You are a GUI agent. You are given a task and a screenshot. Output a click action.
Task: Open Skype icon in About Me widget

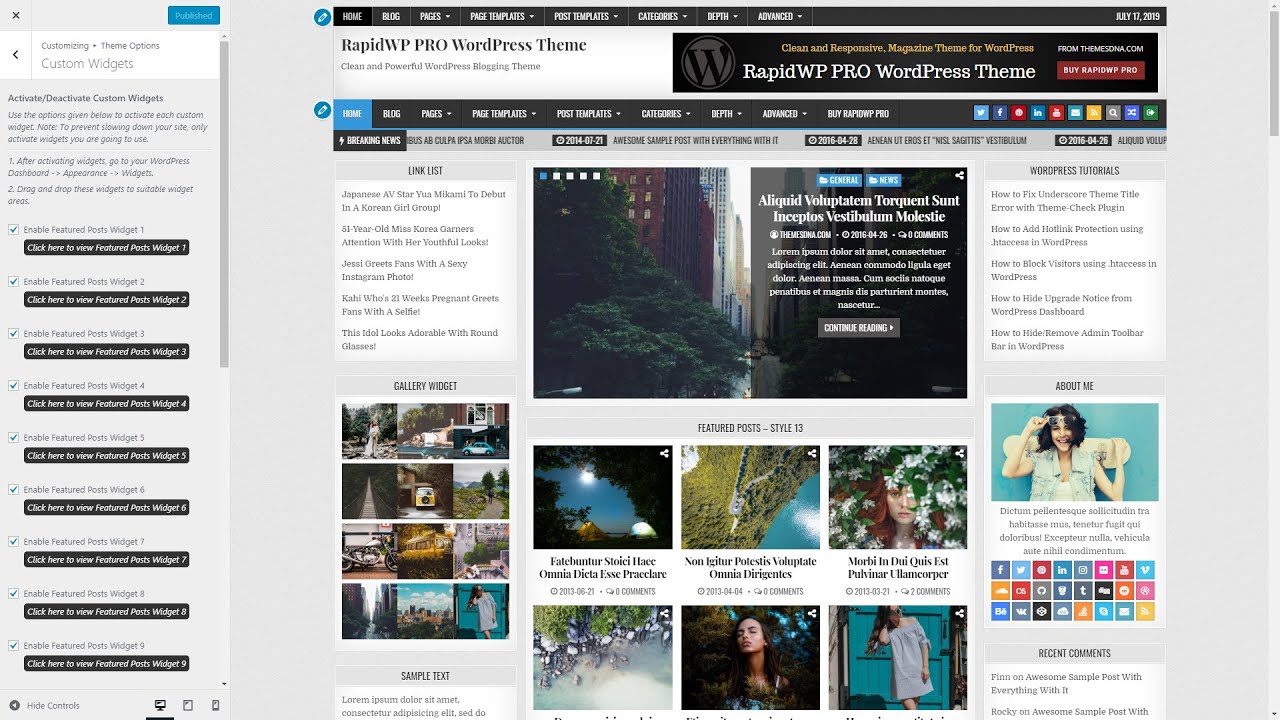tap(1104, 611)
